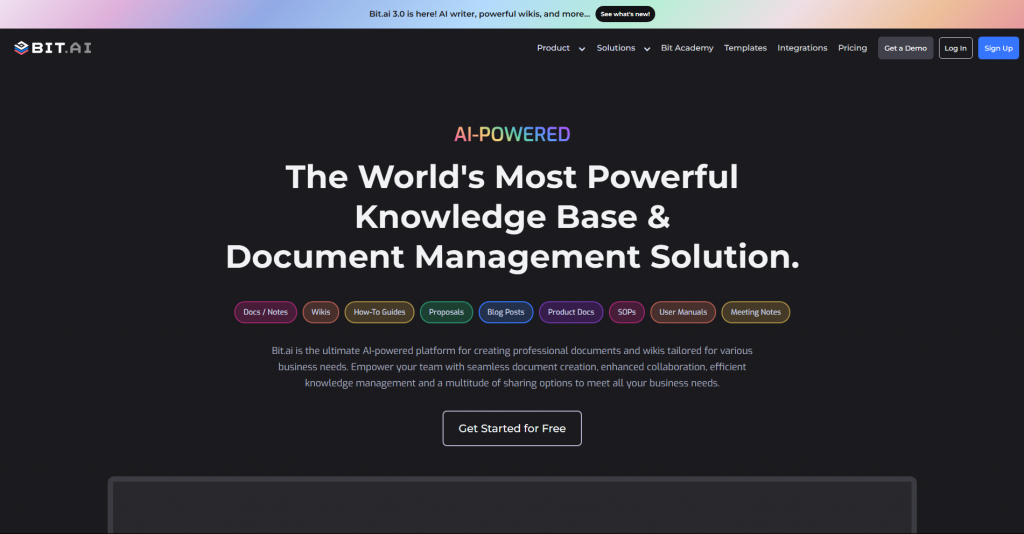Select the How-To Guides tag
This screenshot has width=1024, height=534.
(x=379, y=312)
